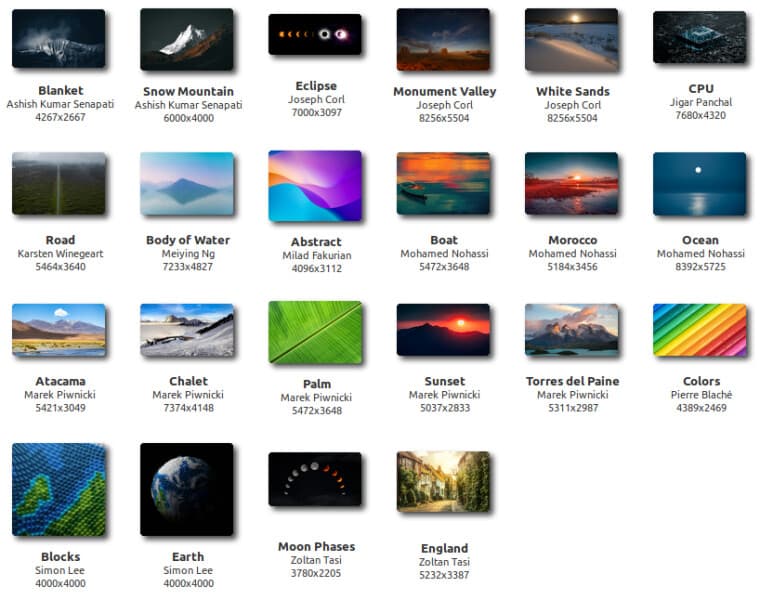The width and height of the screenshot is (760, 600).
Task: Select the Morocco sunset wallpaper
Action: coord(571,184)
